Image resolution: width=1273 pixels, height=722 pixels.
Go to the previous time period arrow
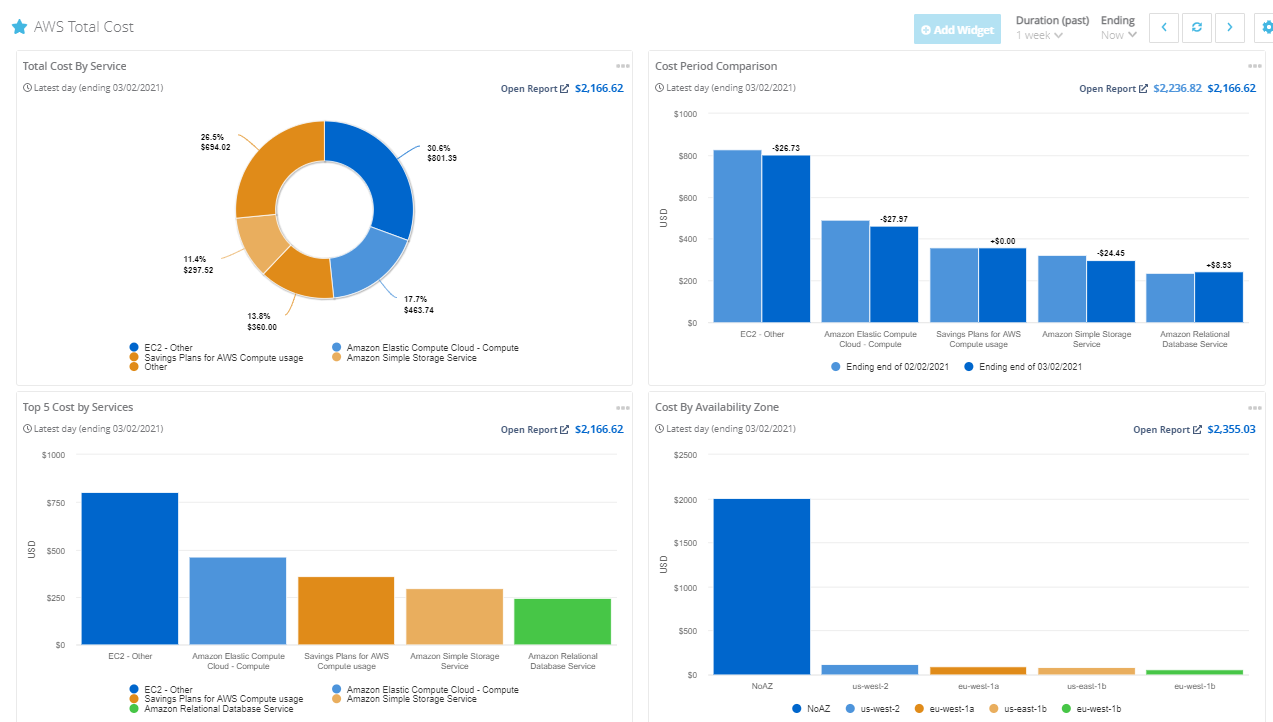(1164, 28)
